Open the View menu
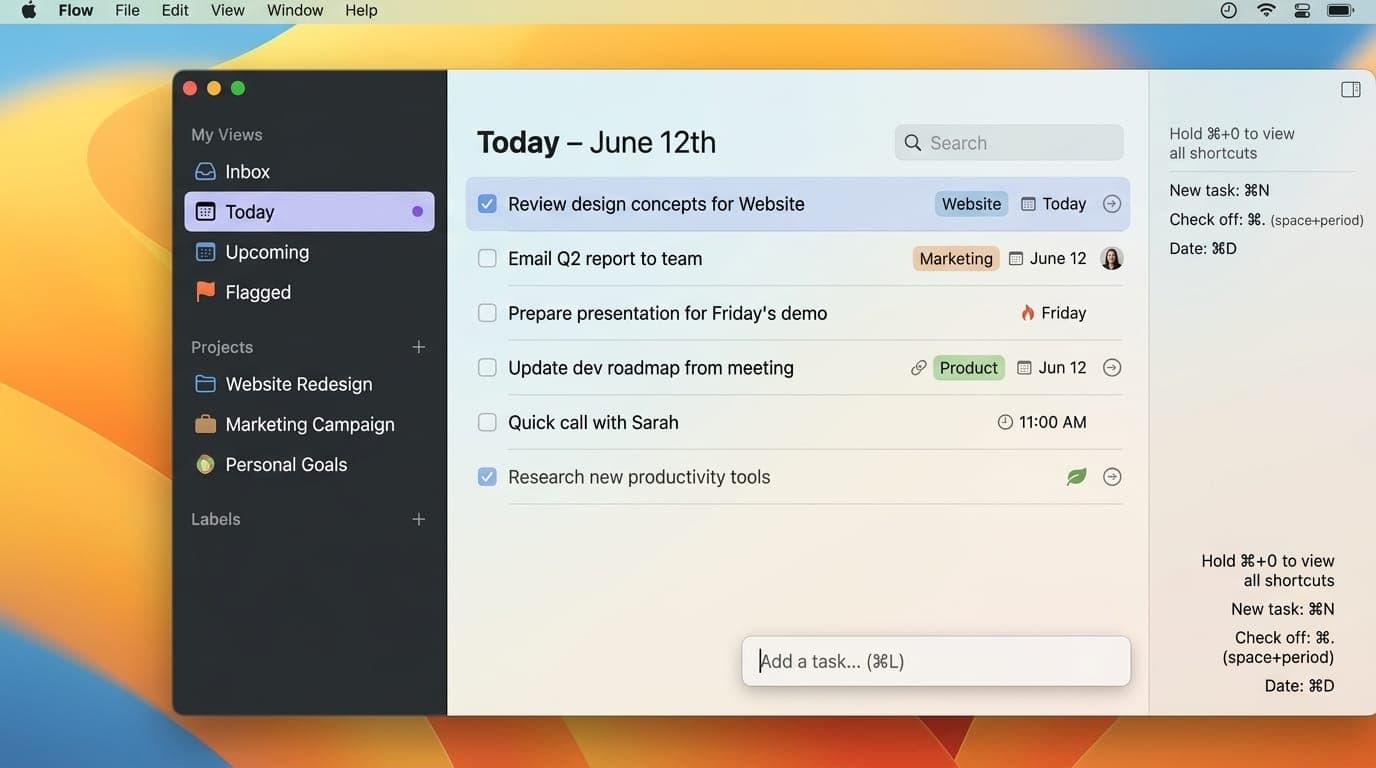 pyautogui.click(x=227, y=10)
